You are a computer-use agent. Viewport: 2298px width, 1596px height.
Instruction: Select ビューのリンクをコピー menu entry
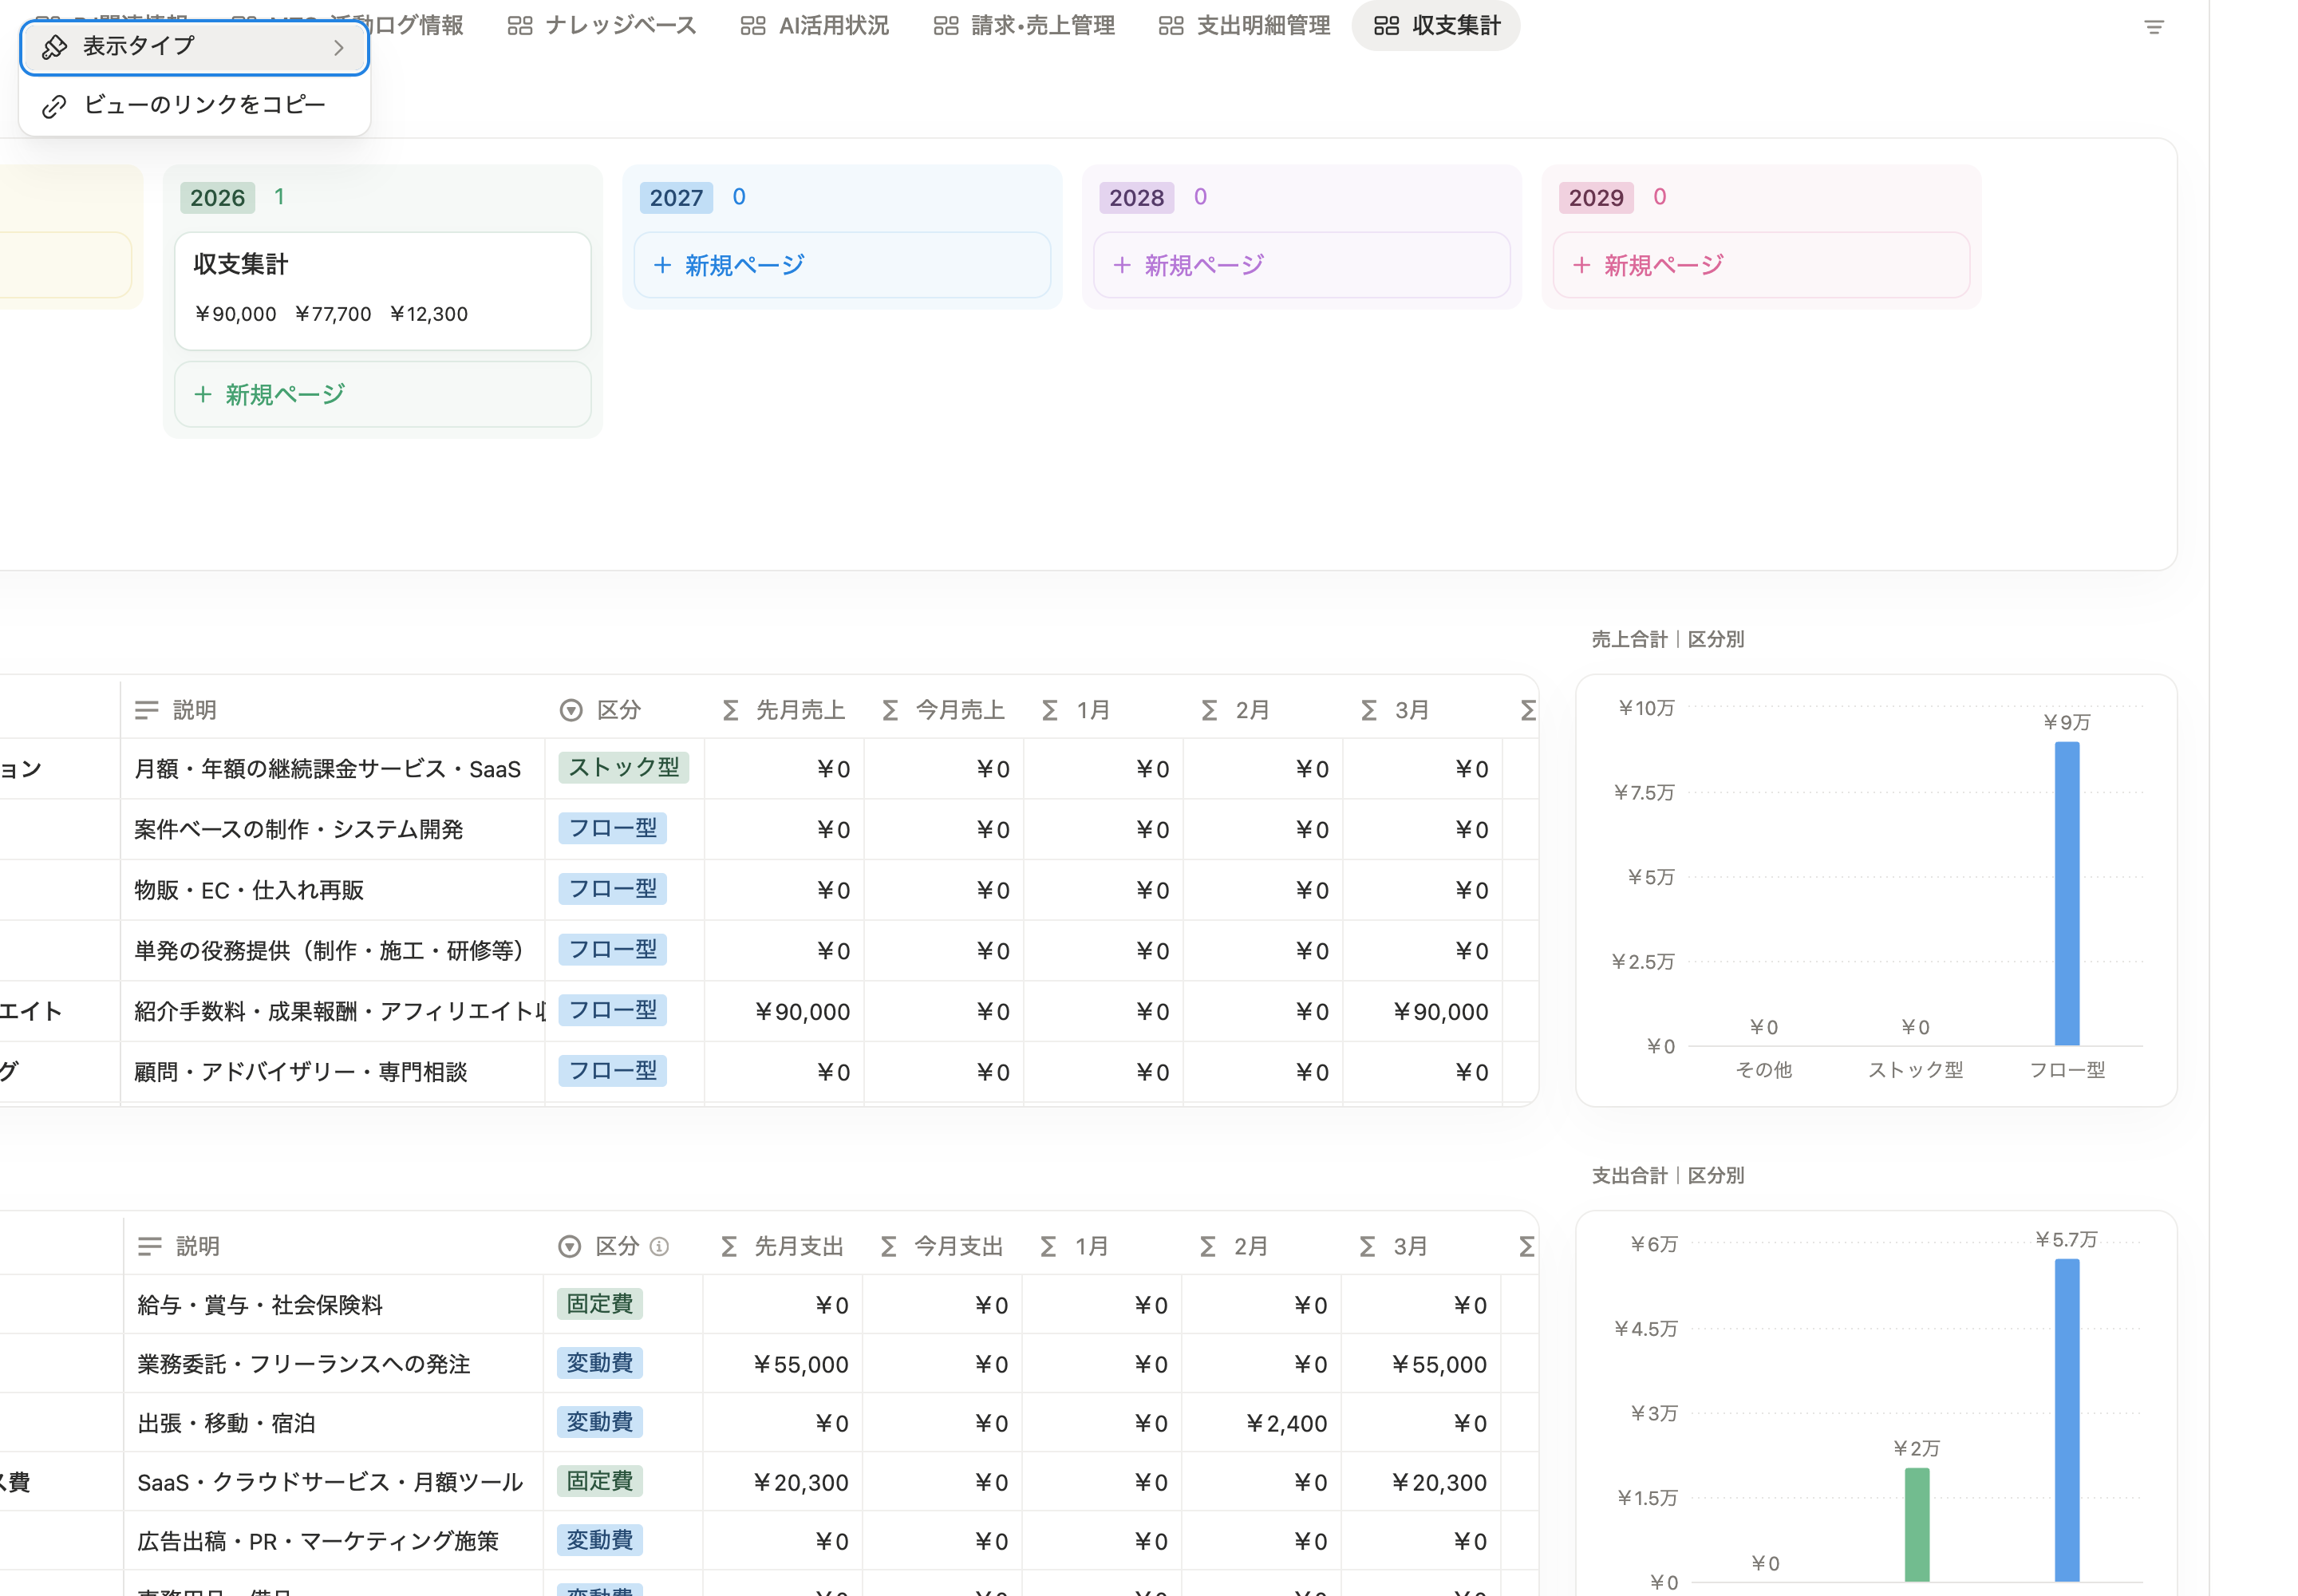click(x=195, y=105)
